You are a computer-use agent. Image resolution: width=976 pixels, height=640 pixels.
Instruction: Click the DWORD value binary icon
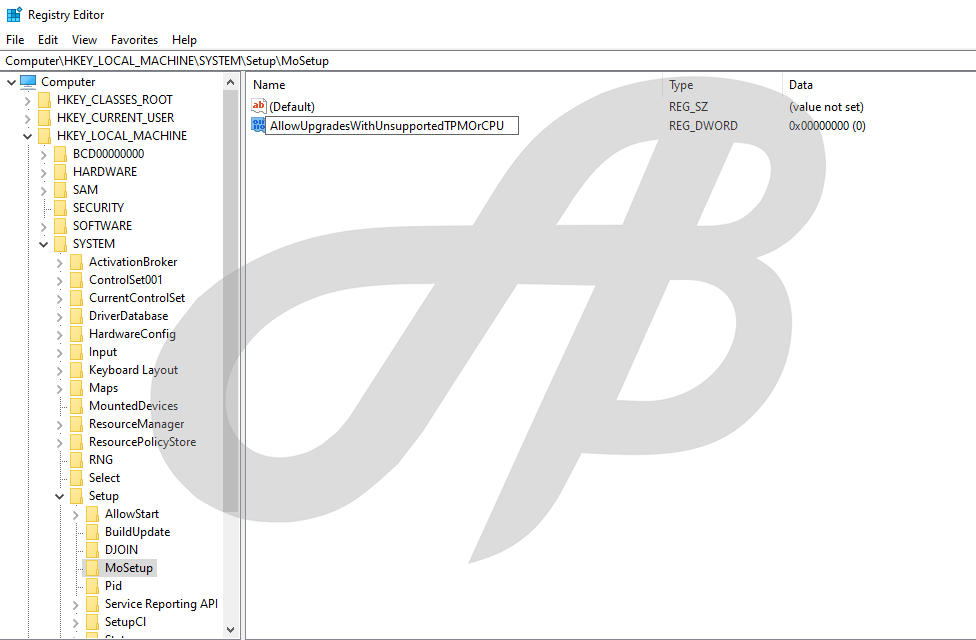[258, 125]
